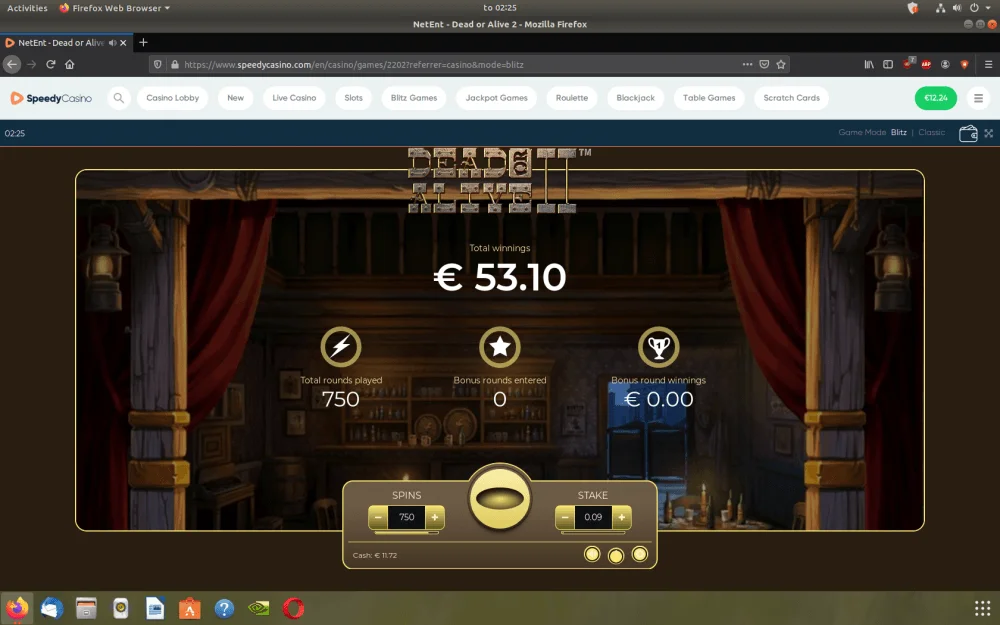Bookmark this page with star
The height and width of the screenshot is (625, 1000).
[781, 64]
